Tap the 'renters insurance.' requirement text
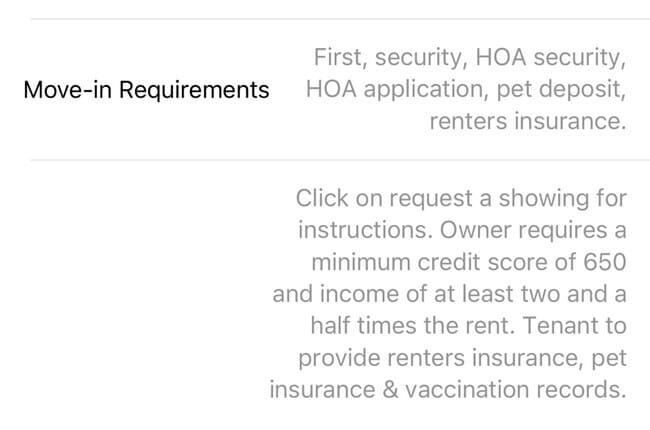The image size is (650, 430). [528, 121]
